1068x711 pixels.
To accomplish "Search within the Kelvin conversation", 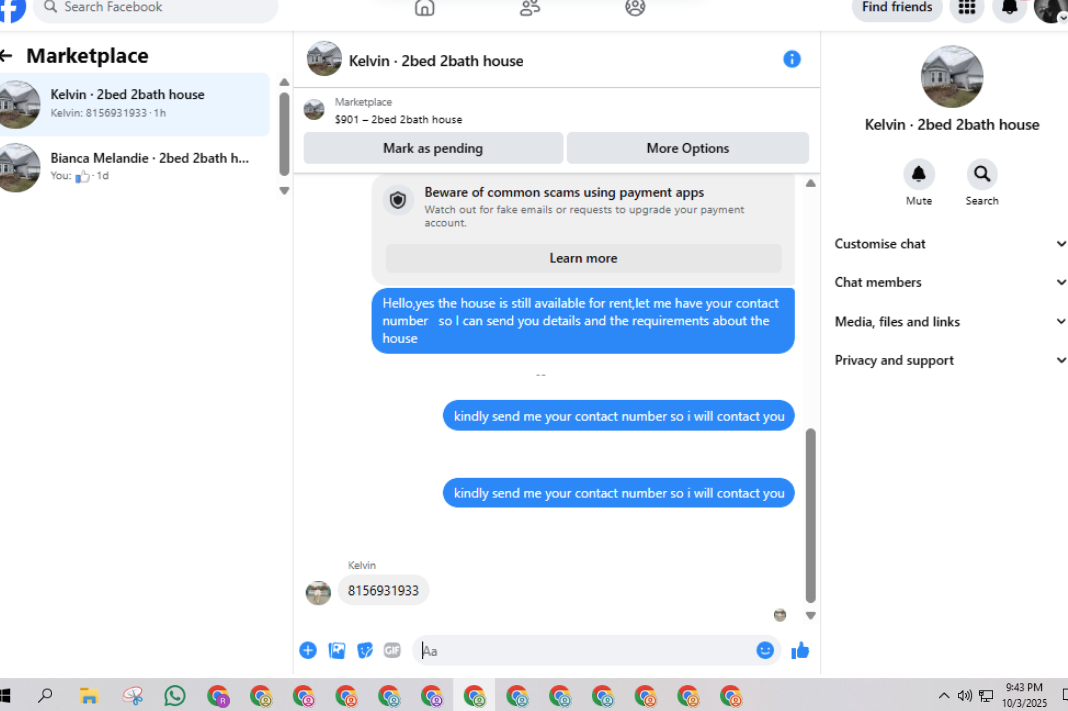I will point(981,174).
